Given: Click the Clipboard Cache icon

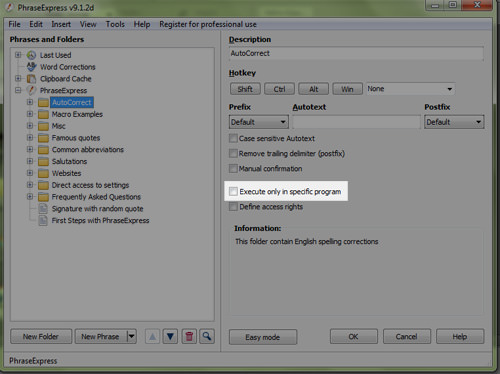Looking at the screenshot, I should (31, 79).
